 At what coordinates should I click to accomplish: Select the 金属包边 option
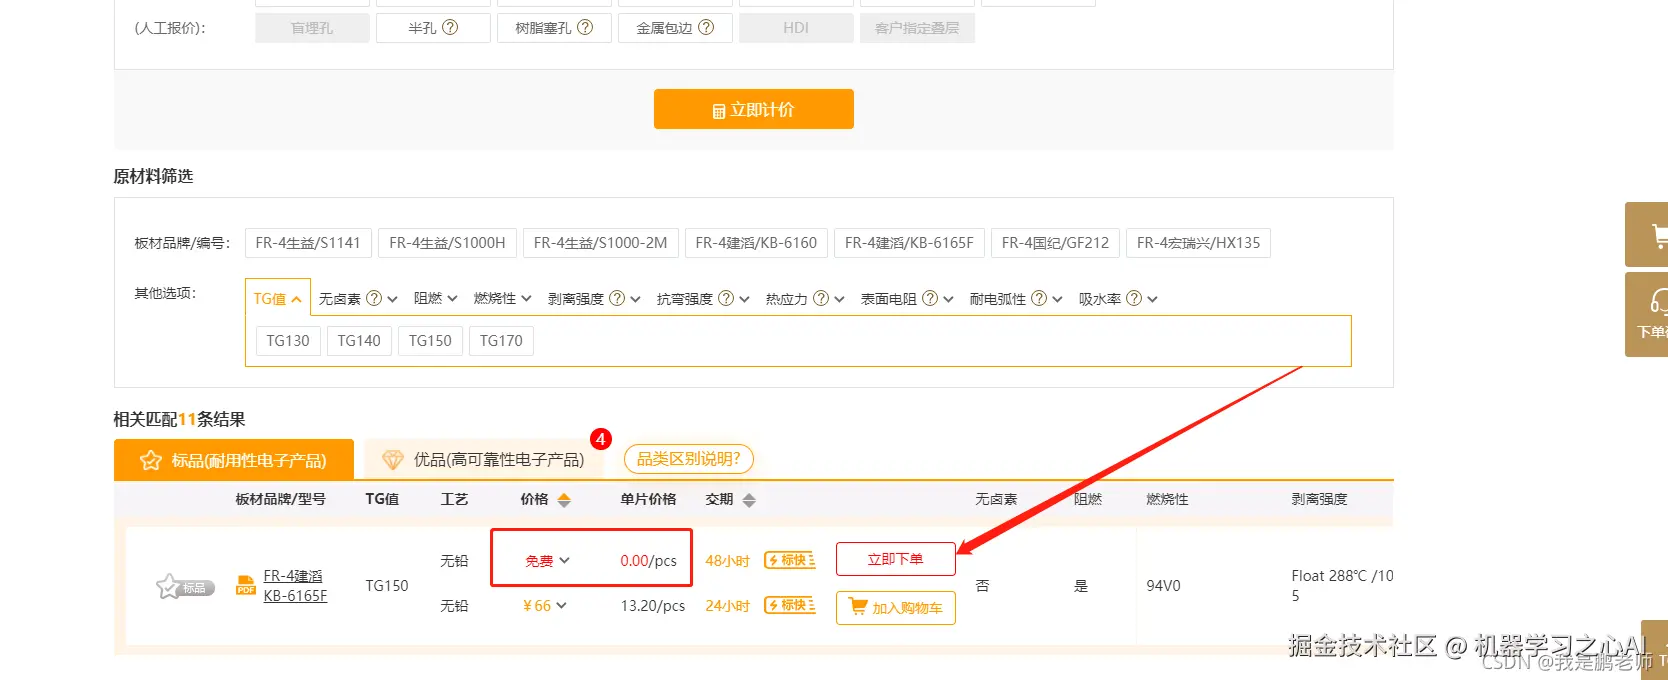(x=675, y=28)
